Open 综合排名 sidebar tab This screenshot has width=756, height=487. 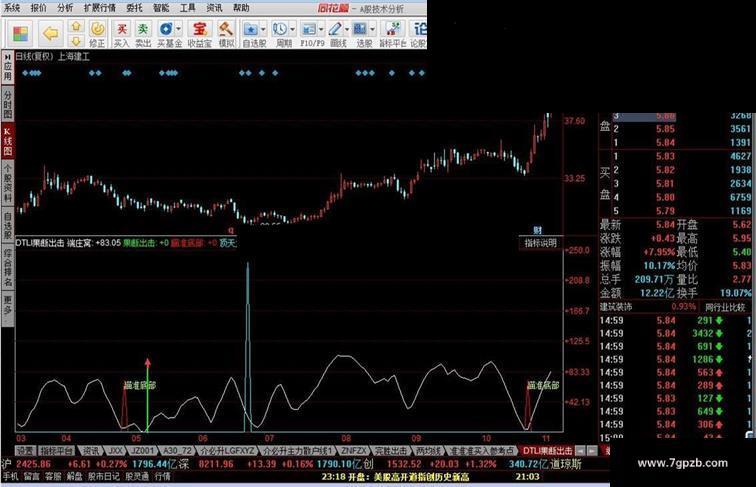7,267
